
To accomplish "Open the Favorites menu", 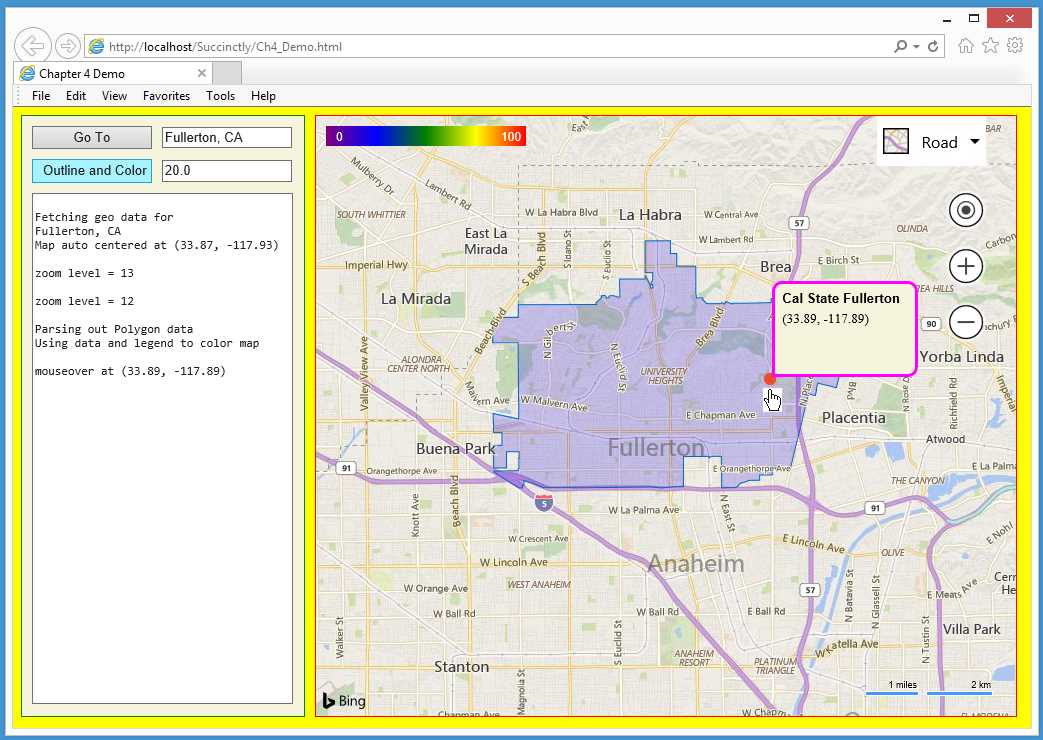I will tap(166, 96).
